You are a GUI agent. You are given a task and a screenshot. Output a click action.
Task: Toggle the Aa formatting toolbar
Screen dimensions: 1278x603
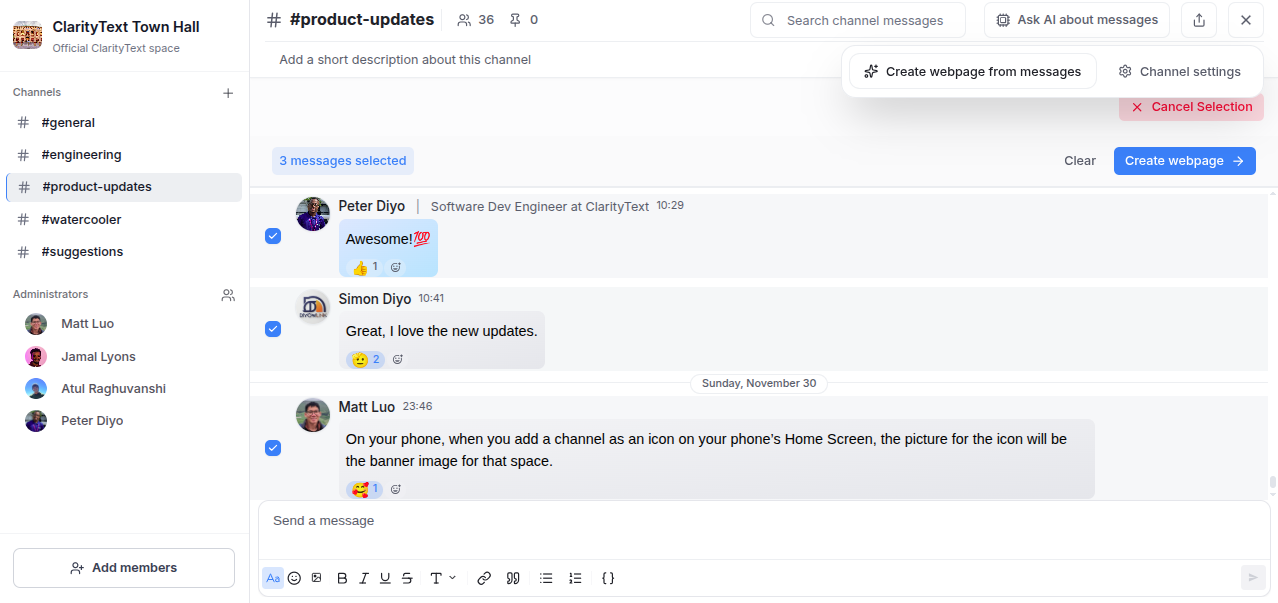tap(272, 578)
